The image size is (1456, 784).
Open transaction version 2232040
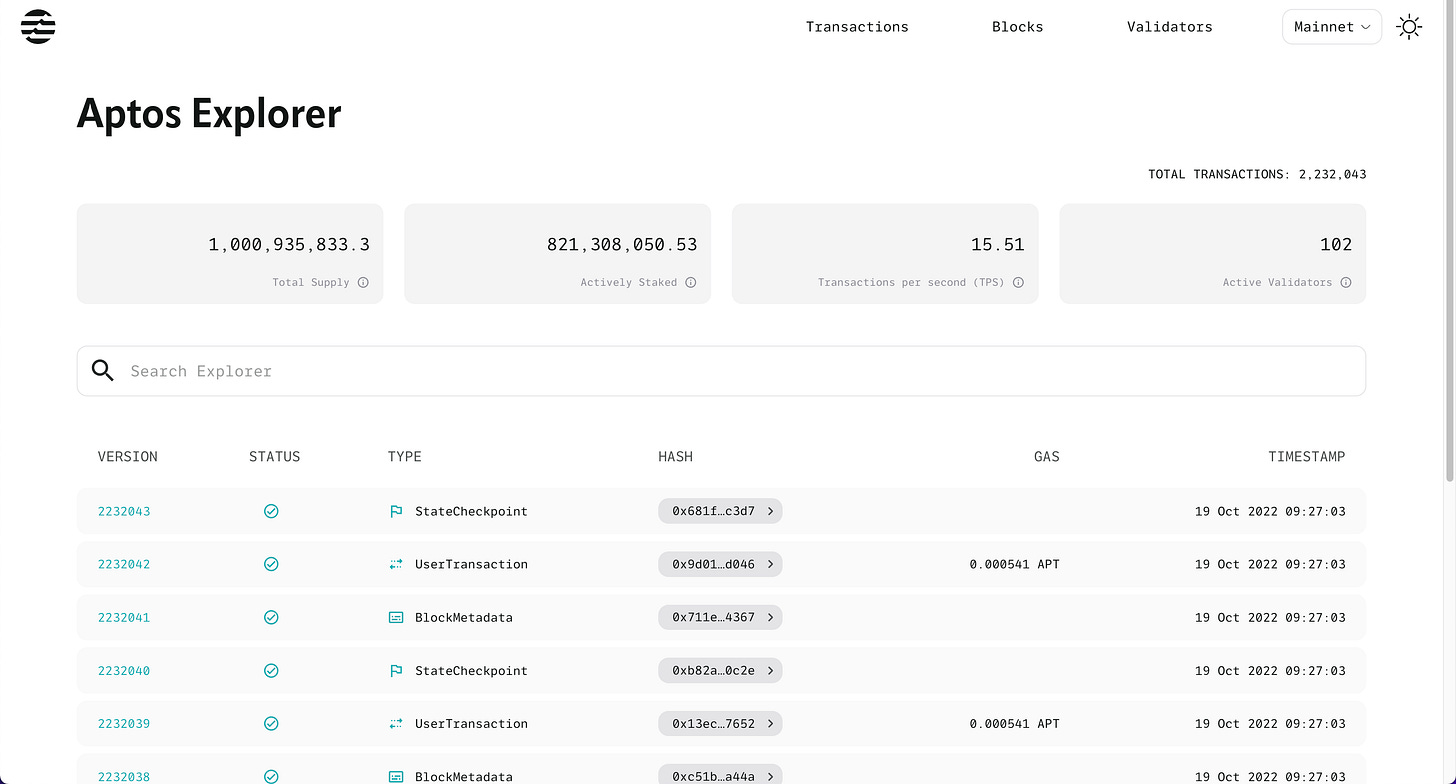tap(124, 671)
